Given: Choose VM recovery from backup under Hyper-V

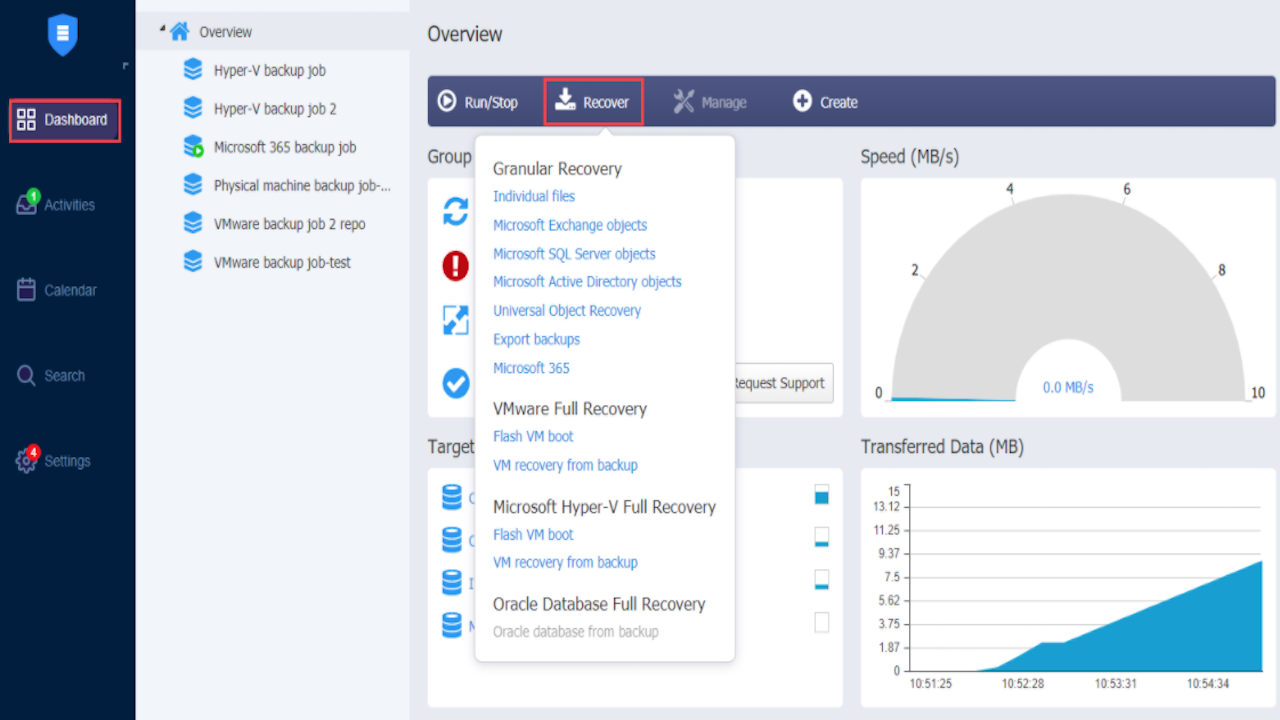Looking at the screenshot, I should tap(565, 563).
